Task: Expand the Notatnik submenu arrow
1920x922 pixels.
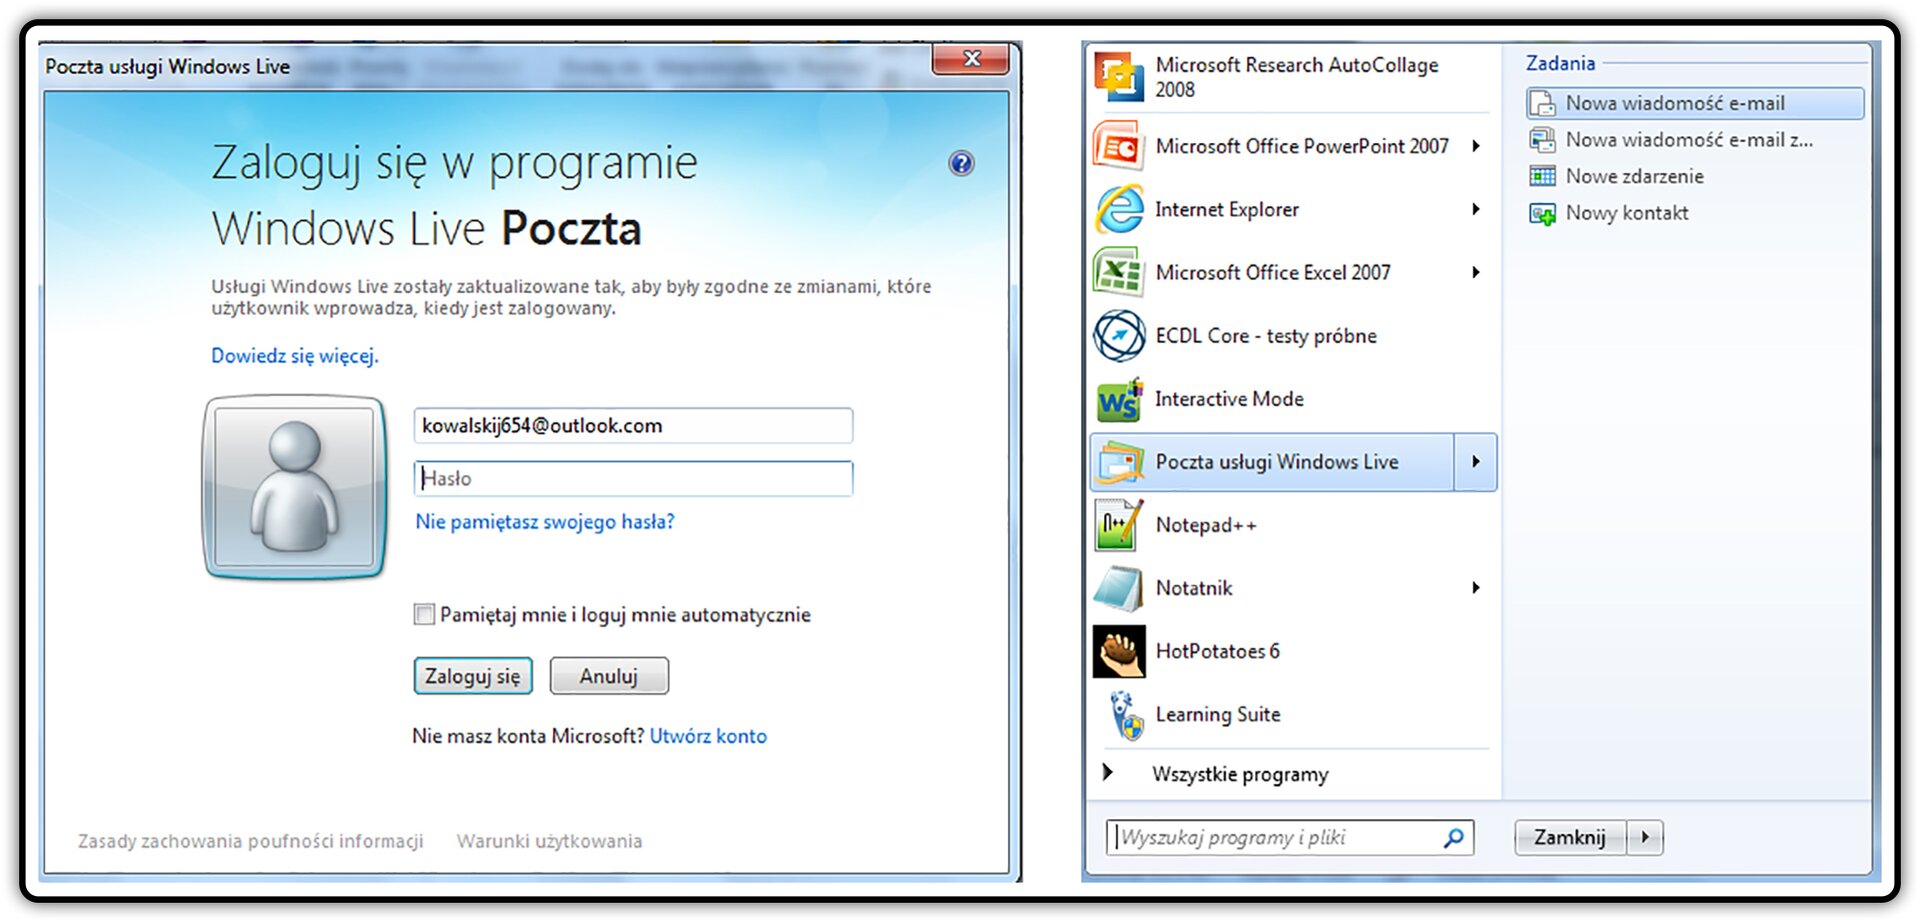Action: [1476, 588]
